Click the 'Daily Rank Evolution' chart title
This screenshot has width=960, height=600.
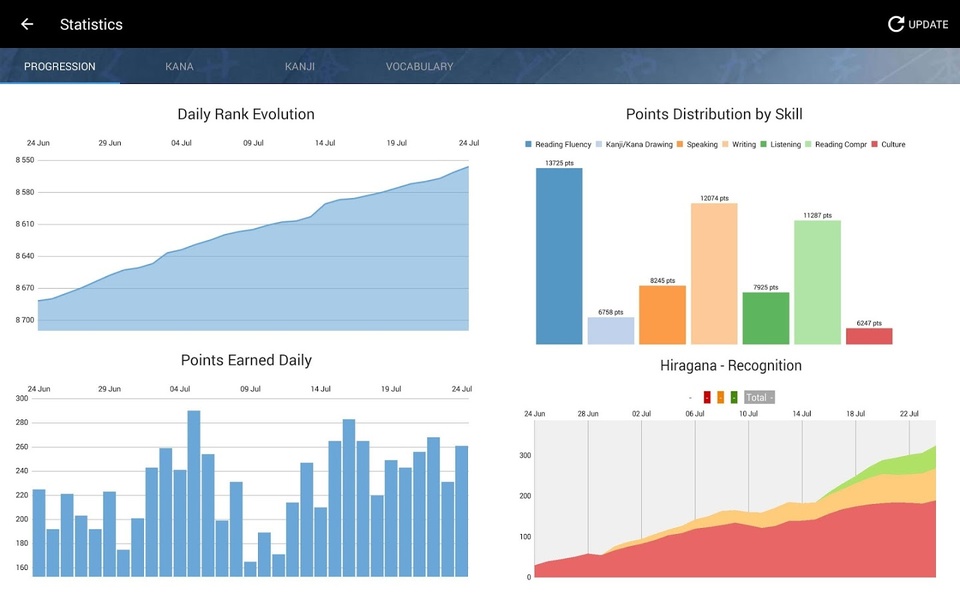point(246,114)
